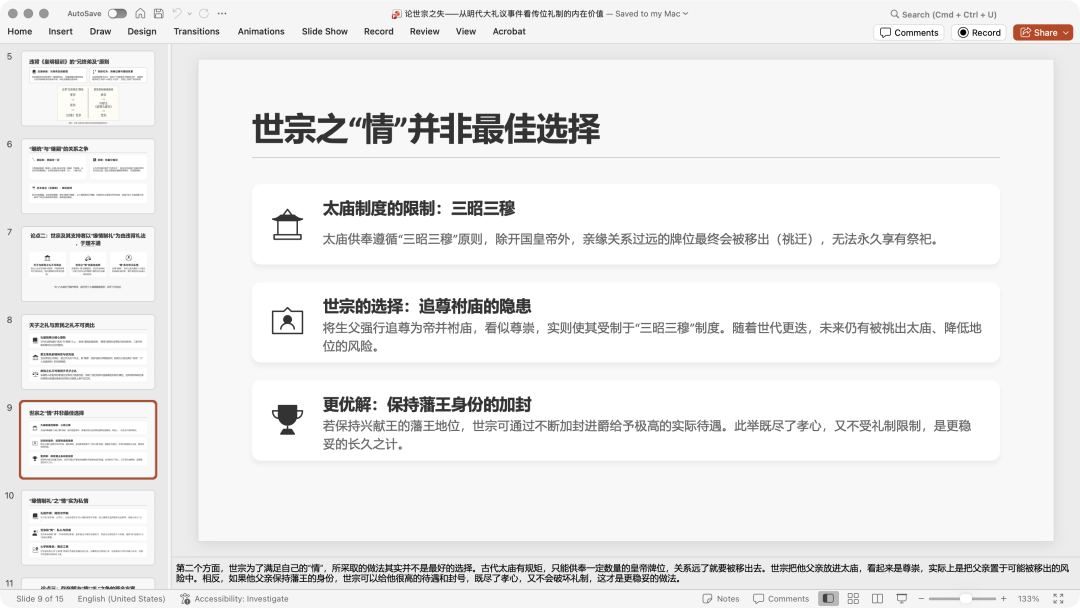The image size is (1080, 608).
Task: Open the more options ellipsis in title bar
Action: click(222, 13)
